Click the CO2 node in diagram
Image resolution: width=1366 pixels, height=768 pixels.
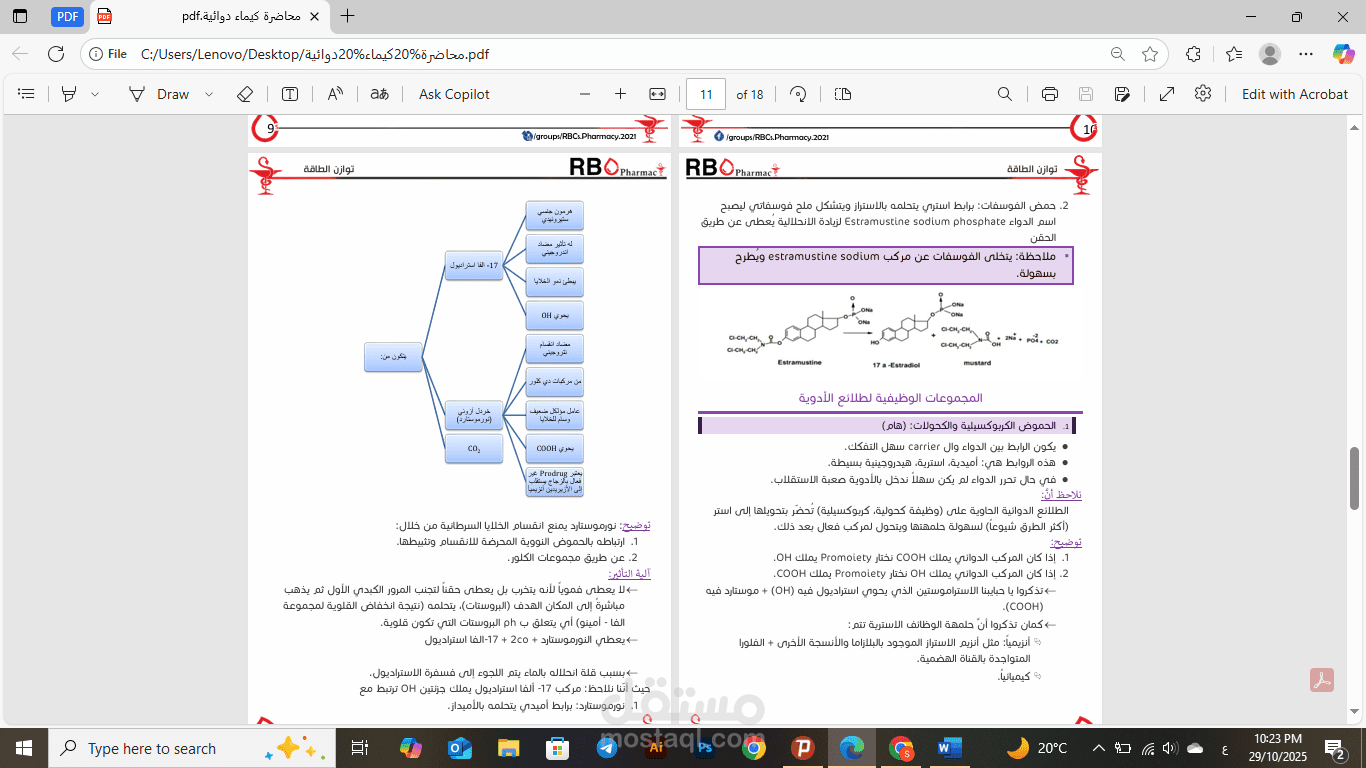click(474, 449)
